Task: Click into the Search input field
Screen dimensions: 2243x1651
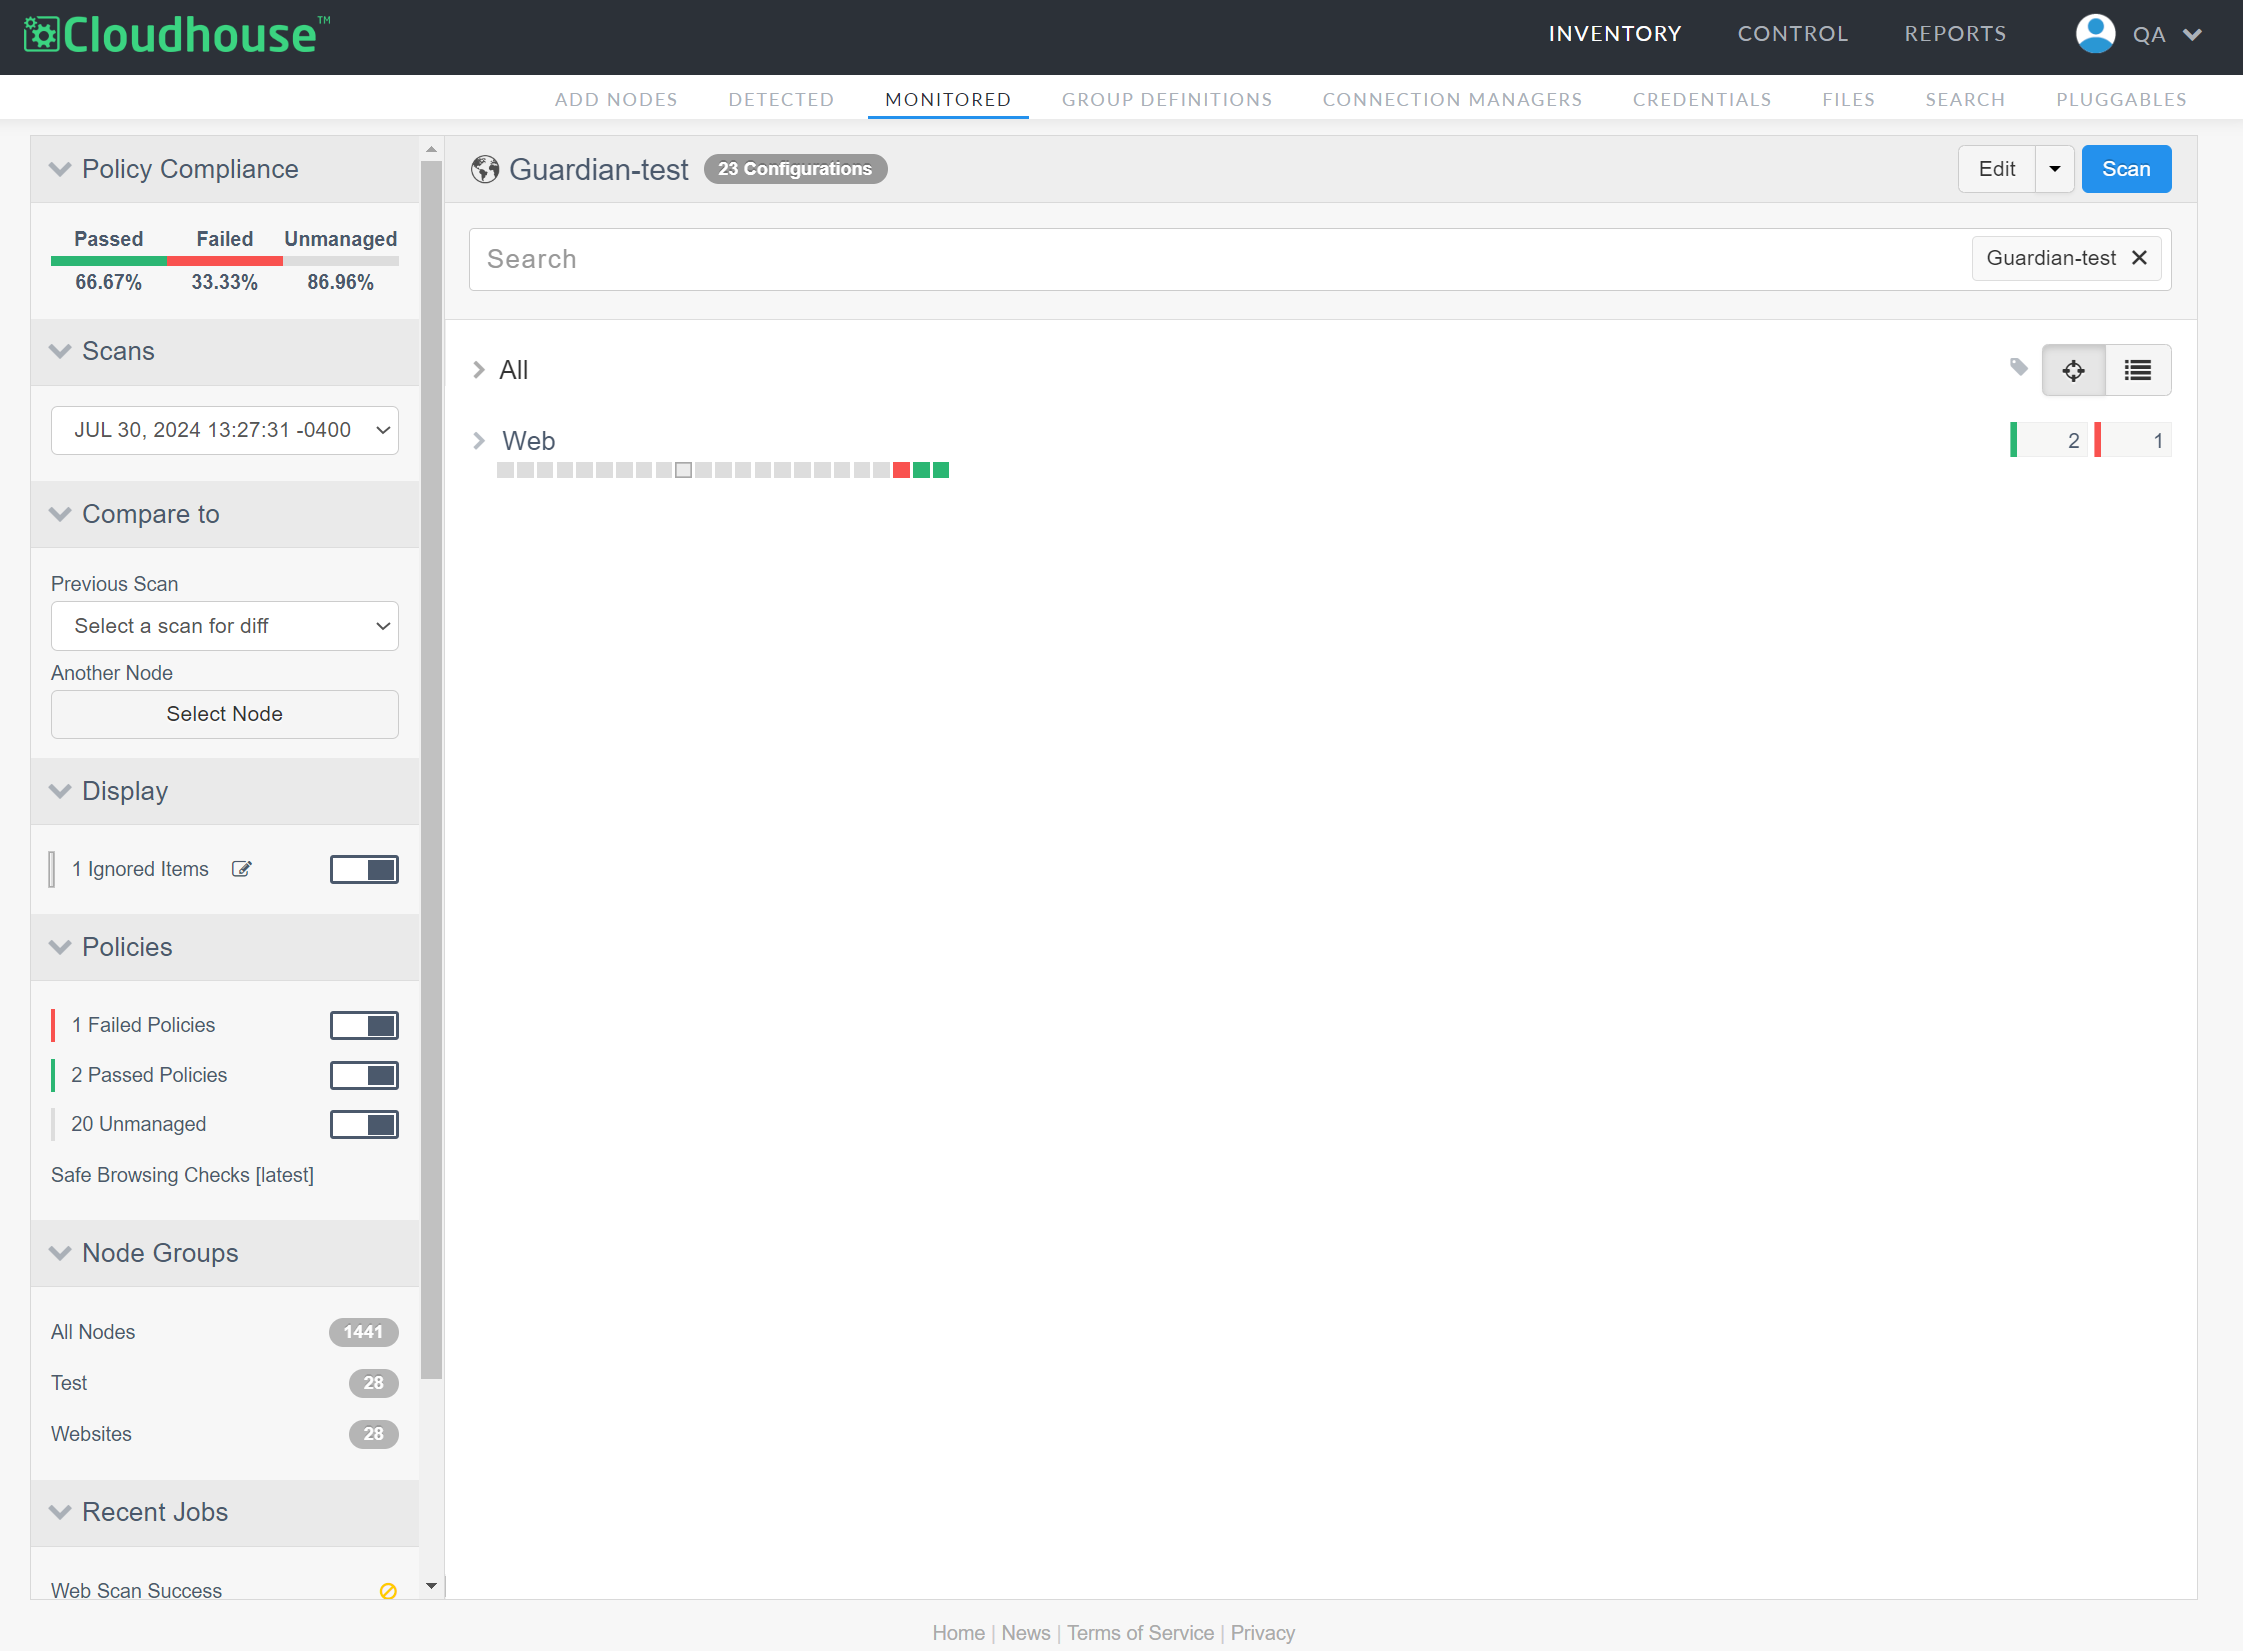Action: click(x=1200, y=259)
